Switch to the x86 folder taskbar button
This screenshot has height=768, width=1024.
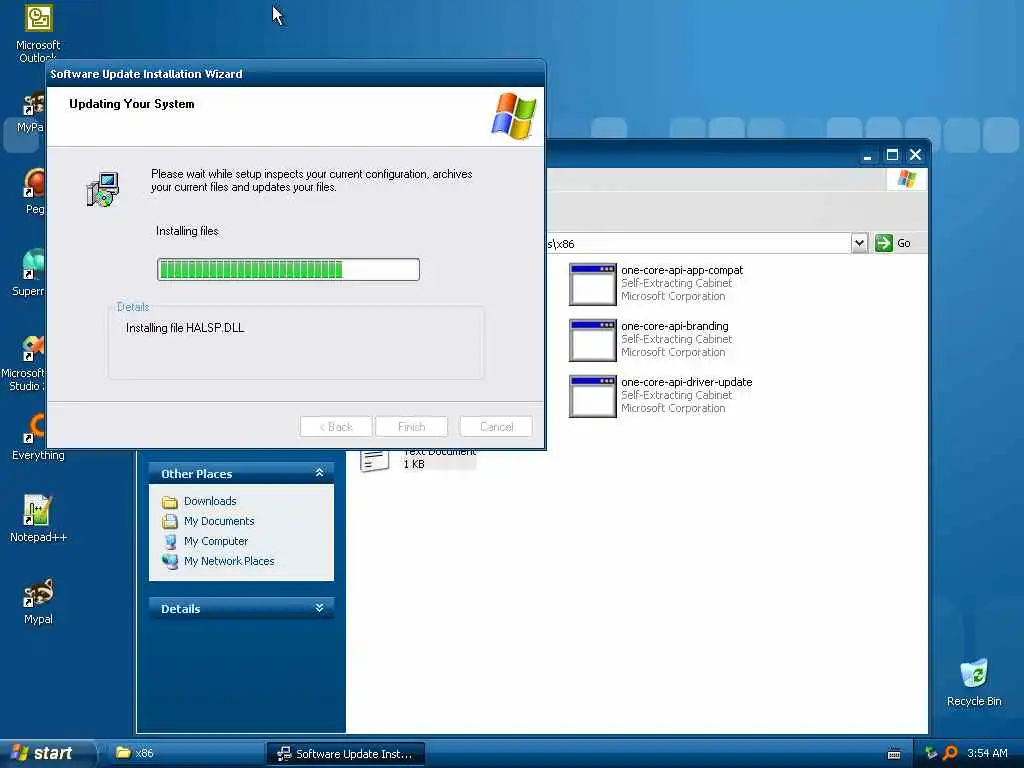tap(184, 753)
